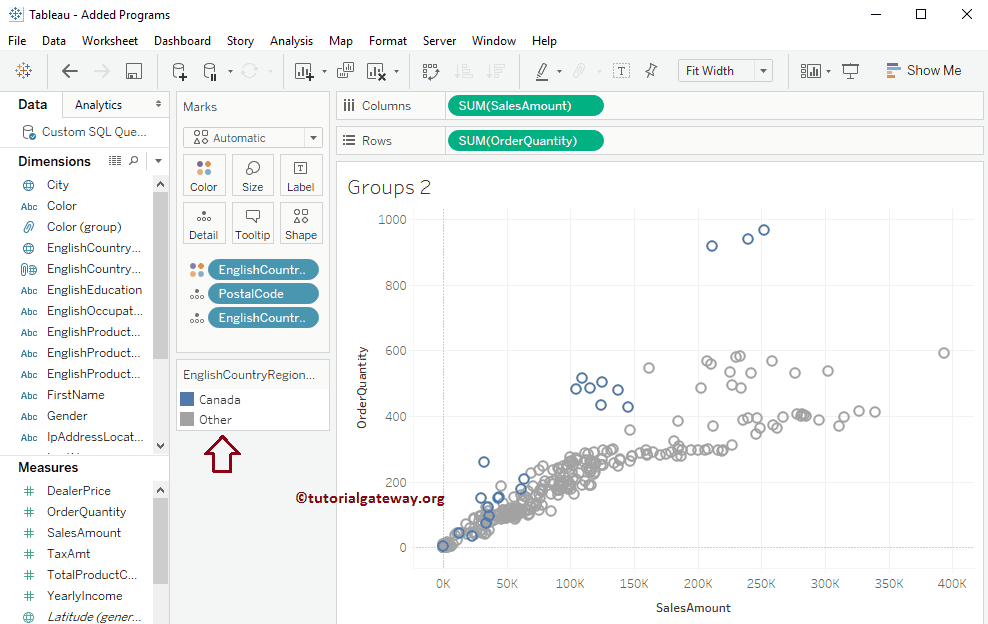The width and height of the screenshot is (988, 624).
Task: Select the Other gray legend swatch
Action: point(187,419)
